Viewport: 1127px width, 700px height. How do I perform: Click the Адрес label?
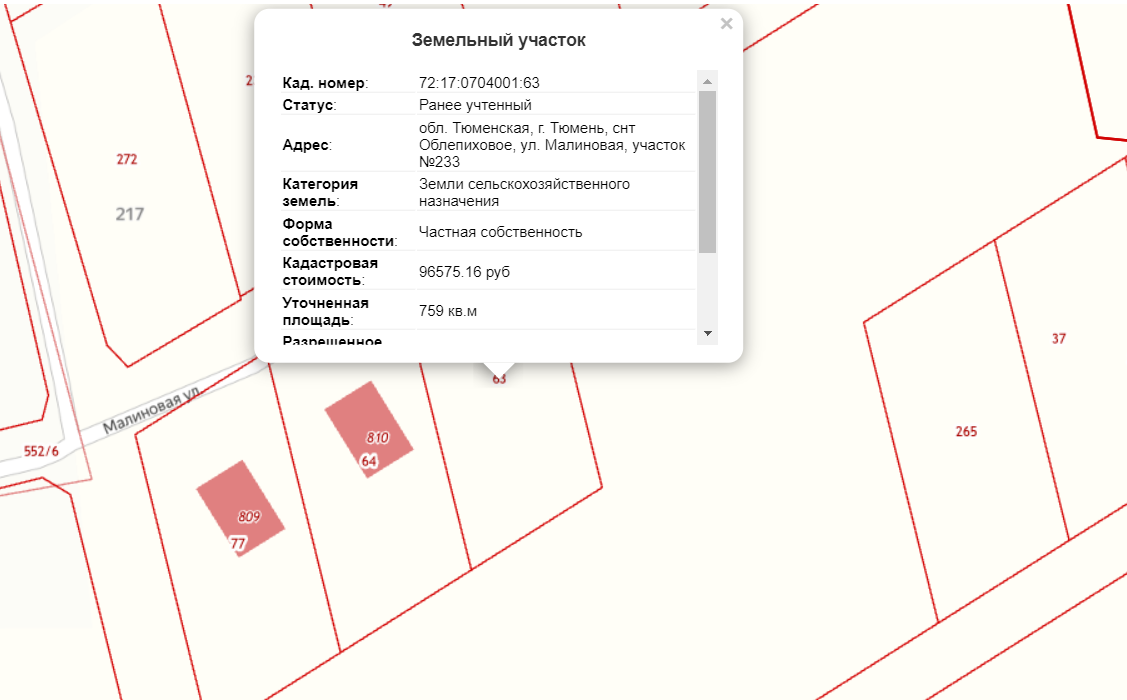pyautogui.click(x=307, y=144)
